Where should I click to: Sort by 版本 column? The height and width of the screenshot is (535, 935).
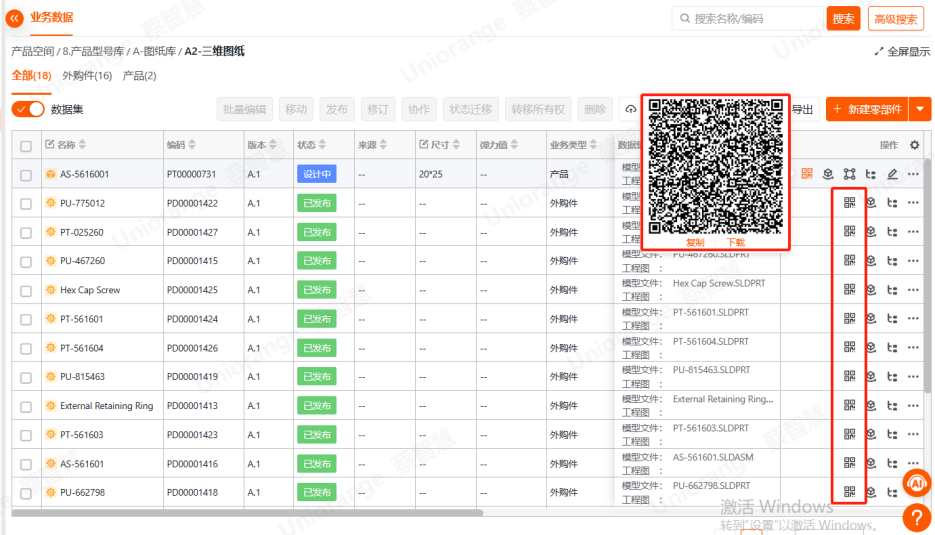click(273, 144)
